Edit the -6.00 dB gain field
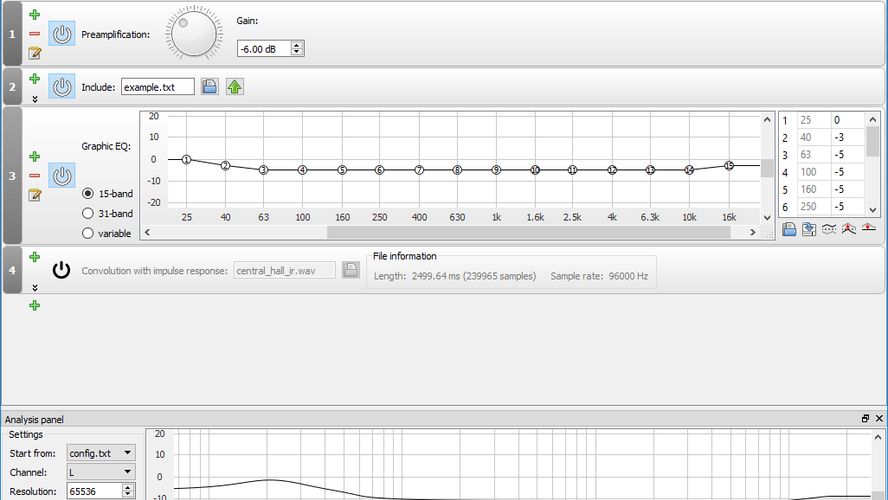Screen dimensions: 888x500 click(x=264, y=49)
